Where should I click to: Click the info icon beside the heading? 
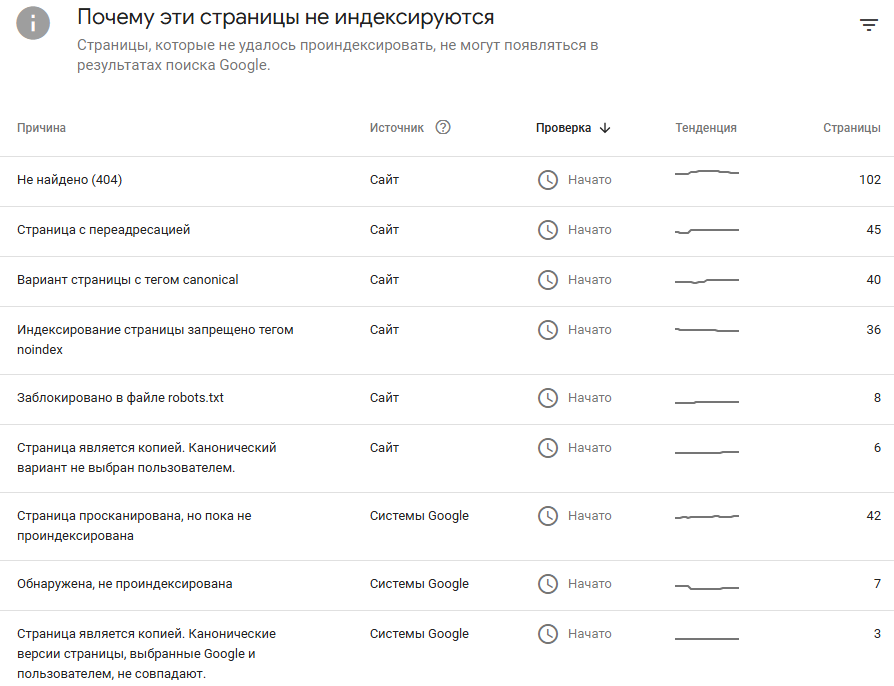pos(33,23)
